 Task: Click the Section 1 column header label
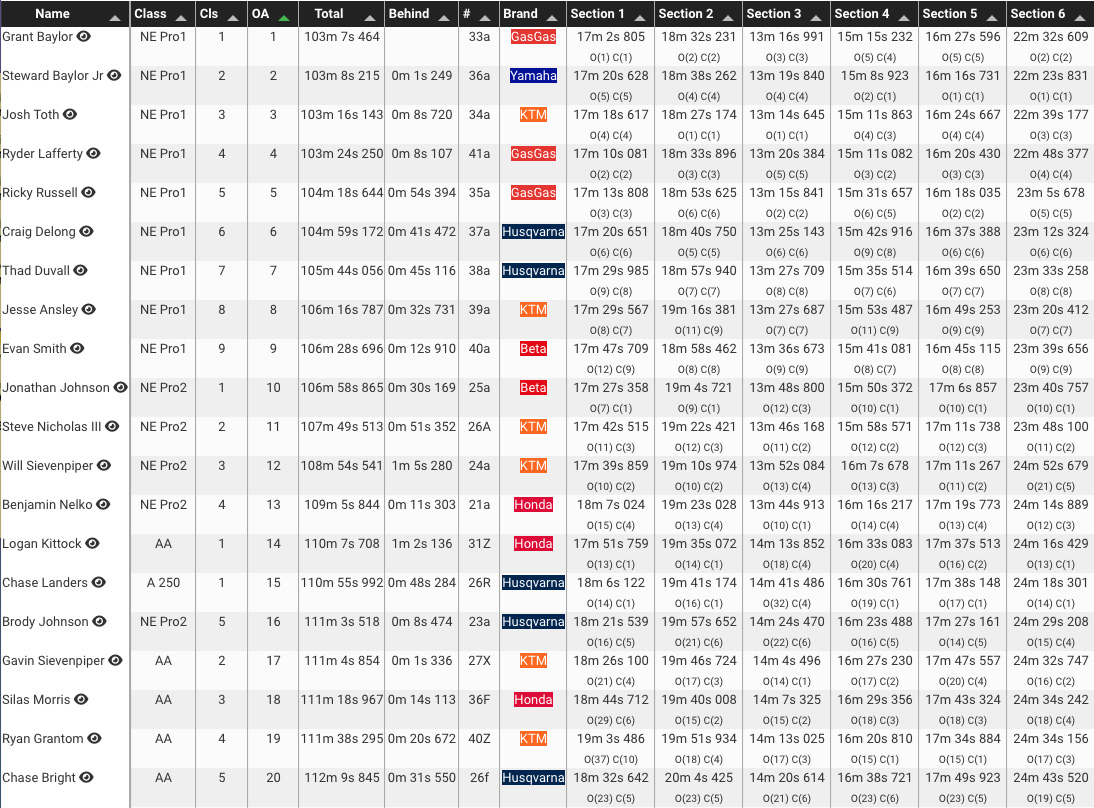tap(597, 14)
